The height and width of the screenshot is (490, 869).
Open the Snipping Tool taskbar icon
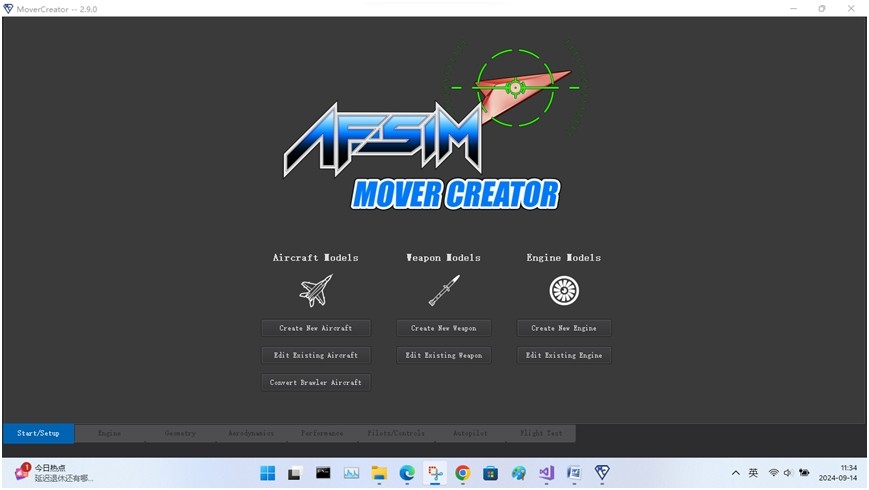click(435, 473)
